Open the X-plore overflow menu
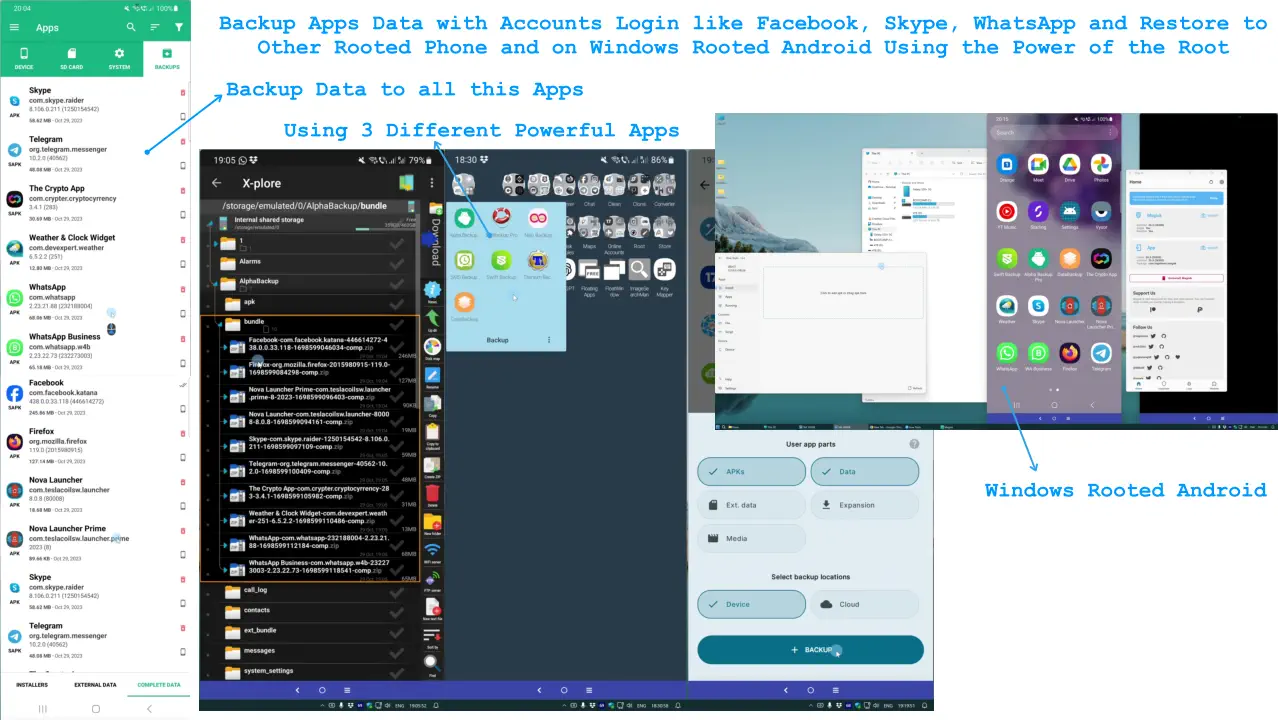The width and height of the screenshot is (1278, 720). pos(431,183)
